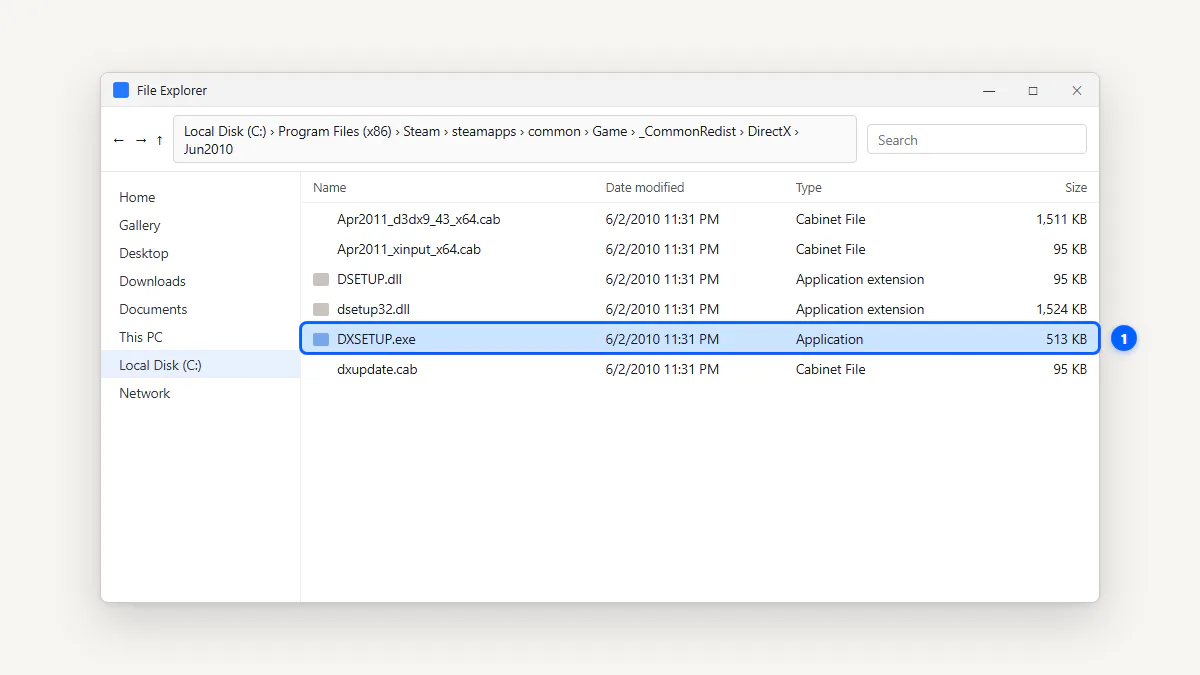Viewport: 1200px width, 675px height.
Task: Jump to Steam breadcrumb segment
Action: pos(422,131)
